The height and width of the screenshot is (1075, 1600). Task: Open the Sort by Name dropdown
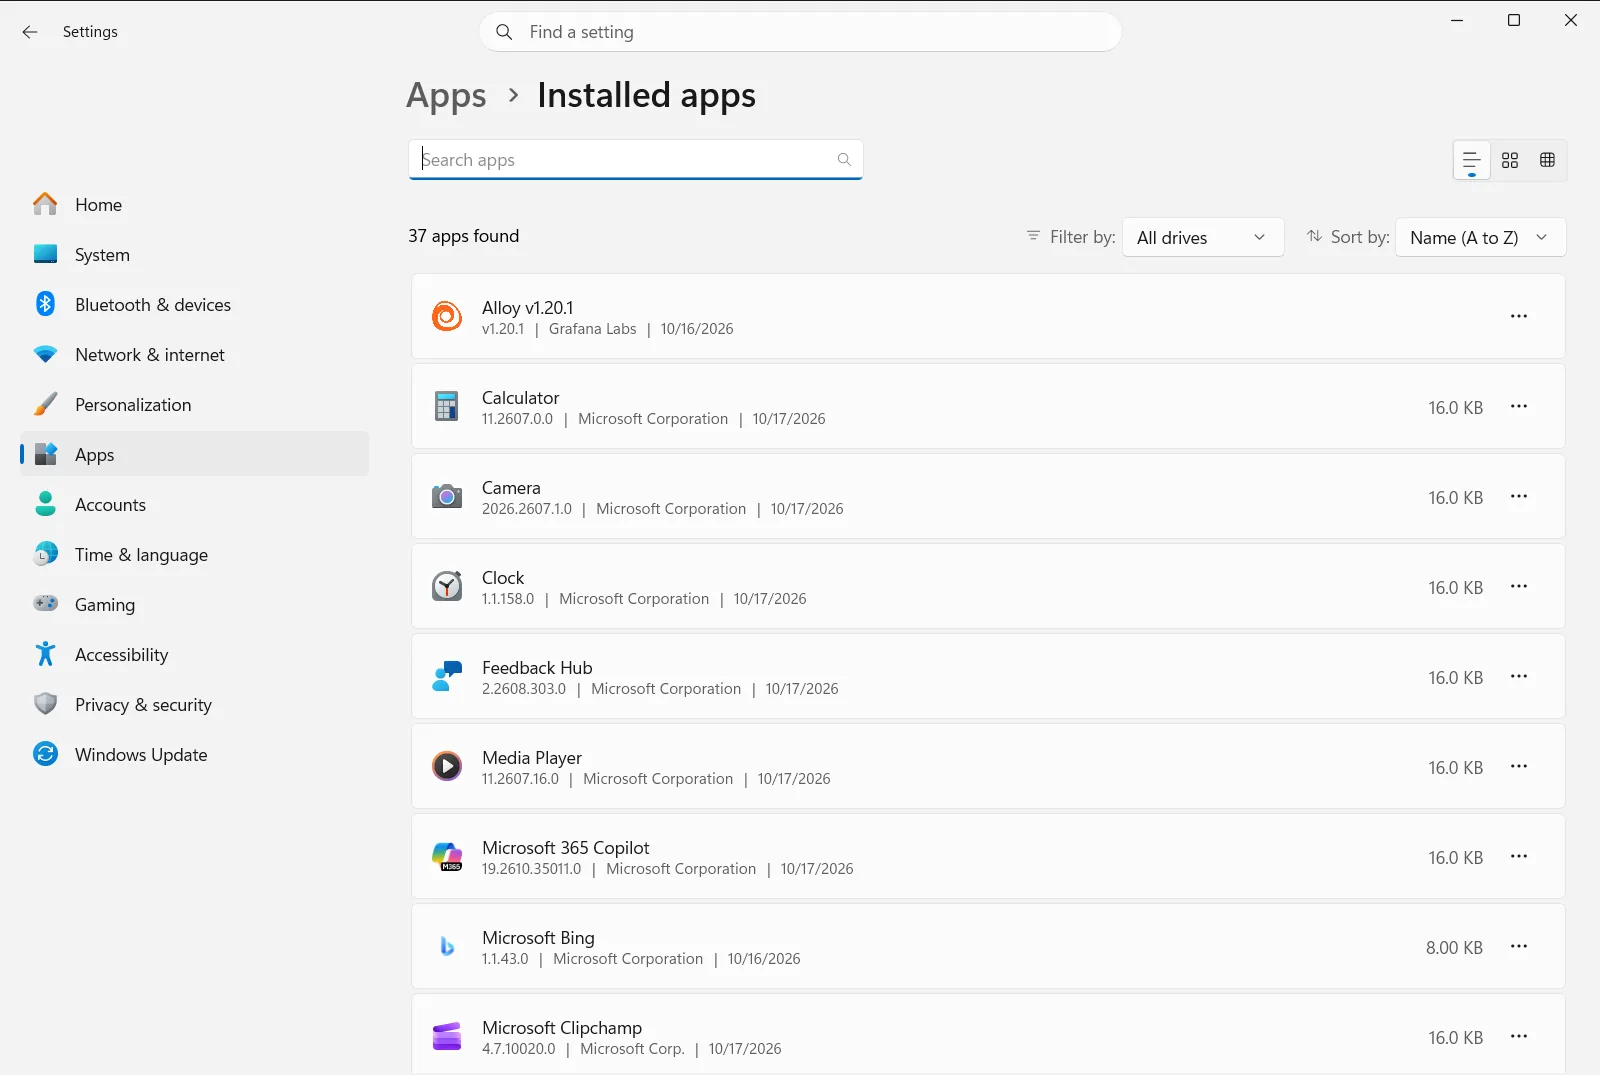tap(1480, 238)
